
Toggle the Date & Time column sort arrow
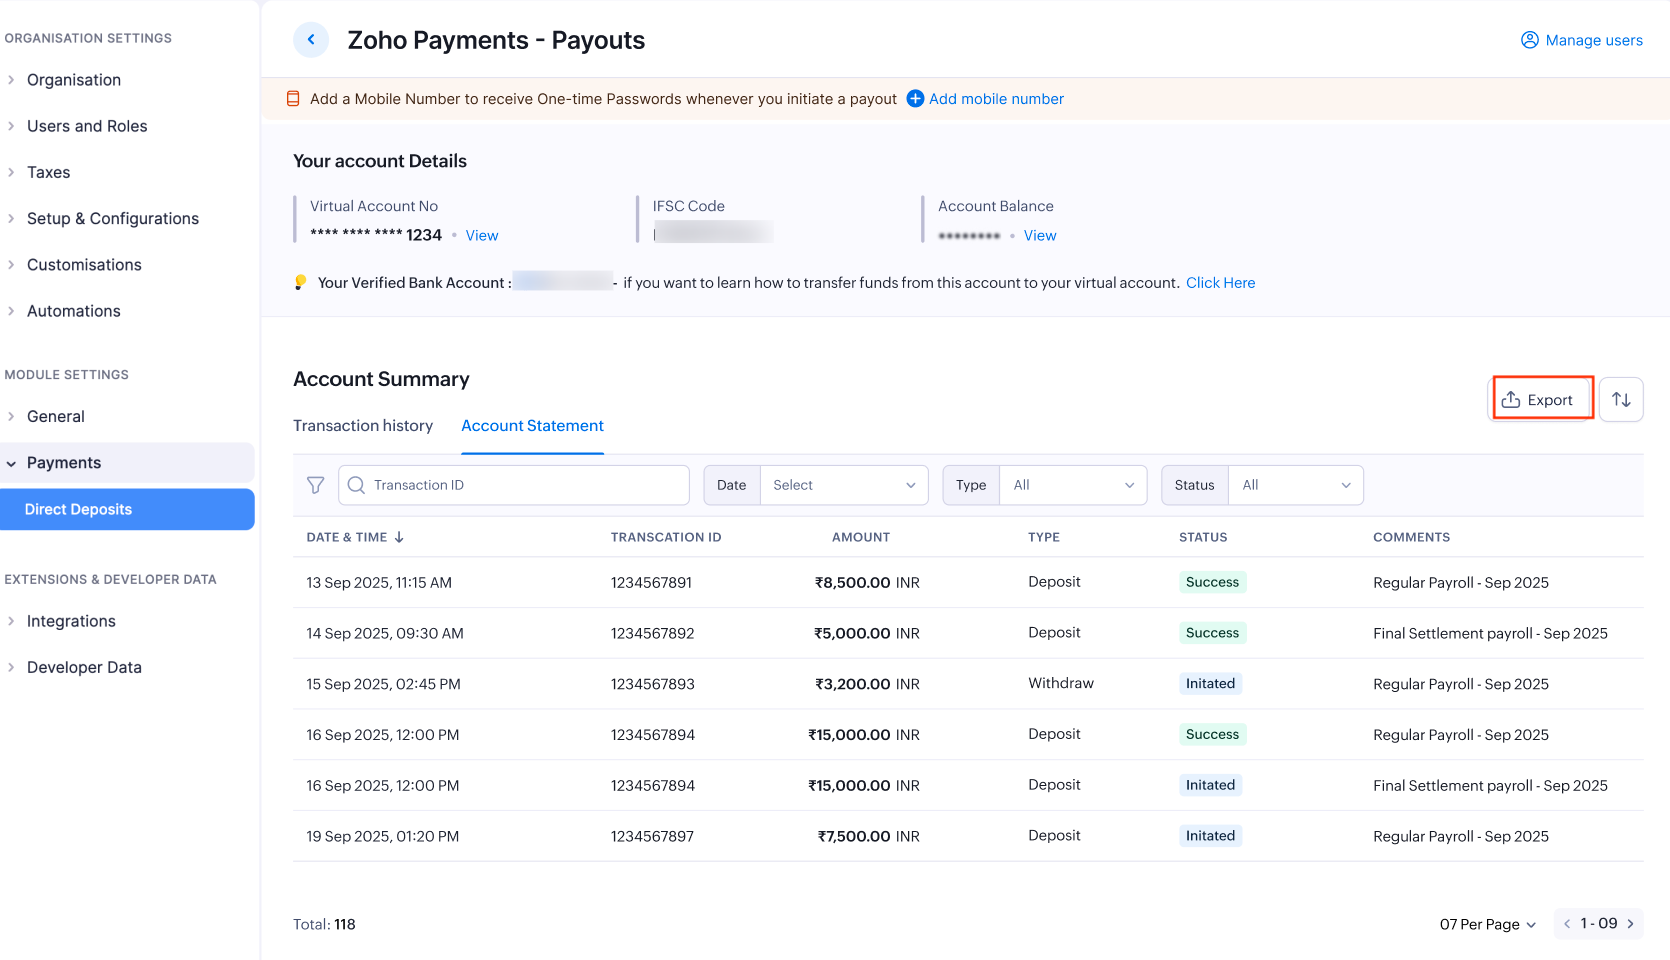pyautogui.click(x=400, y=536)
